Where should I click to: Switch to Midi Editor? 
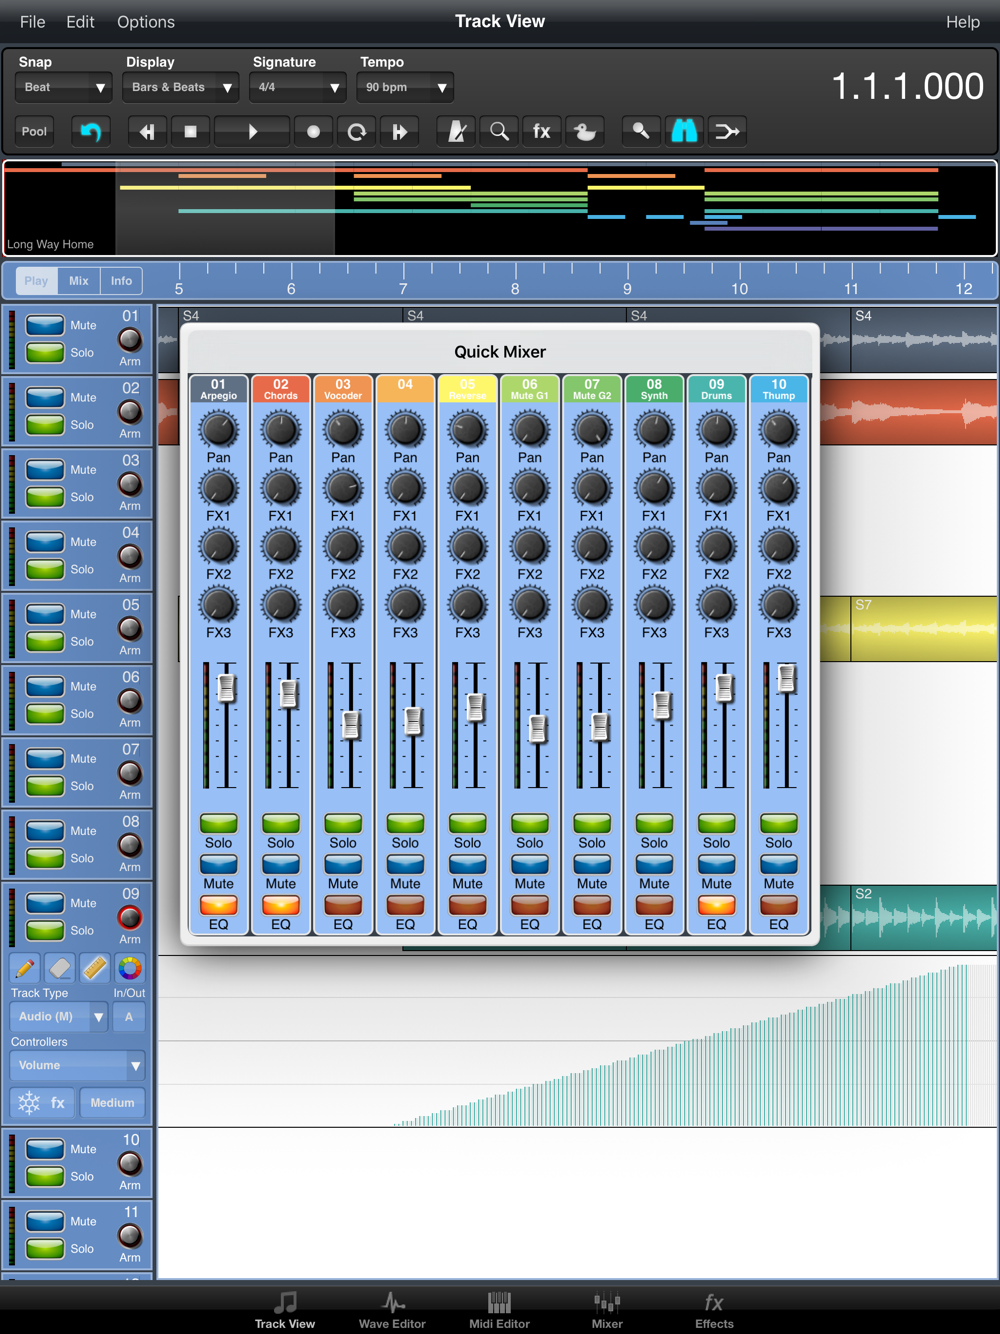click(x=499, y=1310)
